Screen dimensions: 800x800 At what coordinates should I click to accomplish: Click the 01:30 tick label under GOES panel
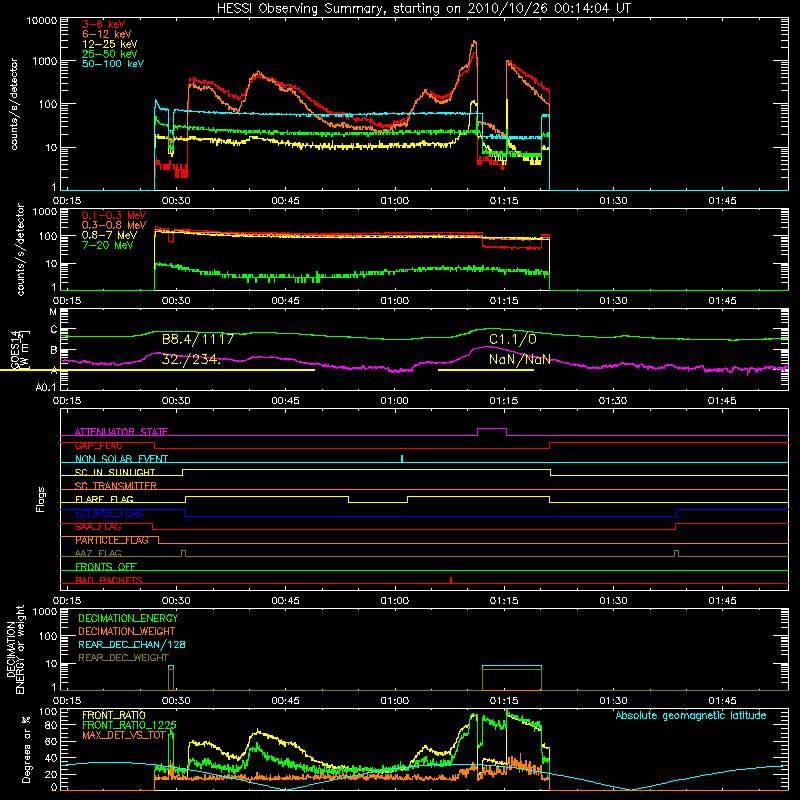613,401
